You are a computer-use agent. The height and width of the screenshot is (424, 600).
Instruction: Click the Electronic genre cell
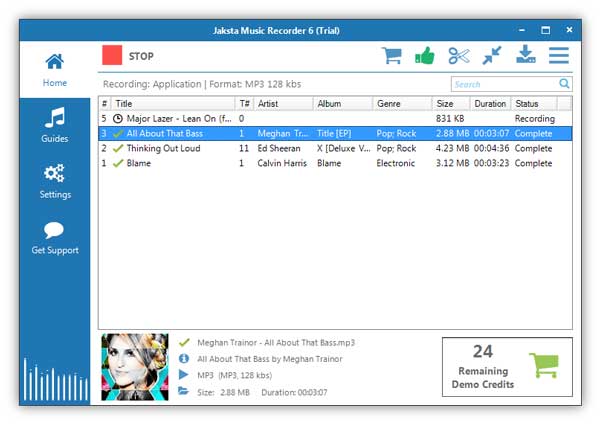[x=396, y=163]
